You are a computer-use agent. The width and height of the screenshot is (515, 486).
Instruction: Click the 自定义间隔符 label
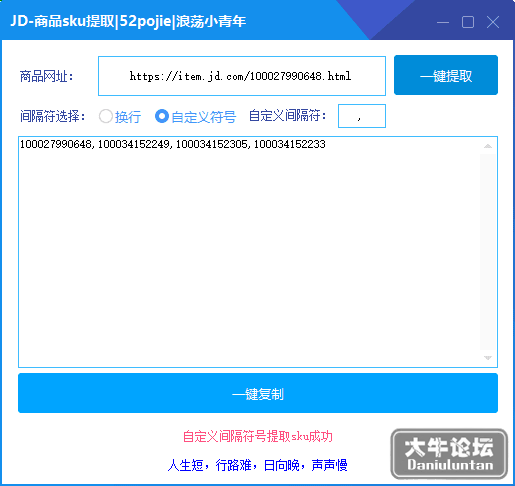point(288,116)
